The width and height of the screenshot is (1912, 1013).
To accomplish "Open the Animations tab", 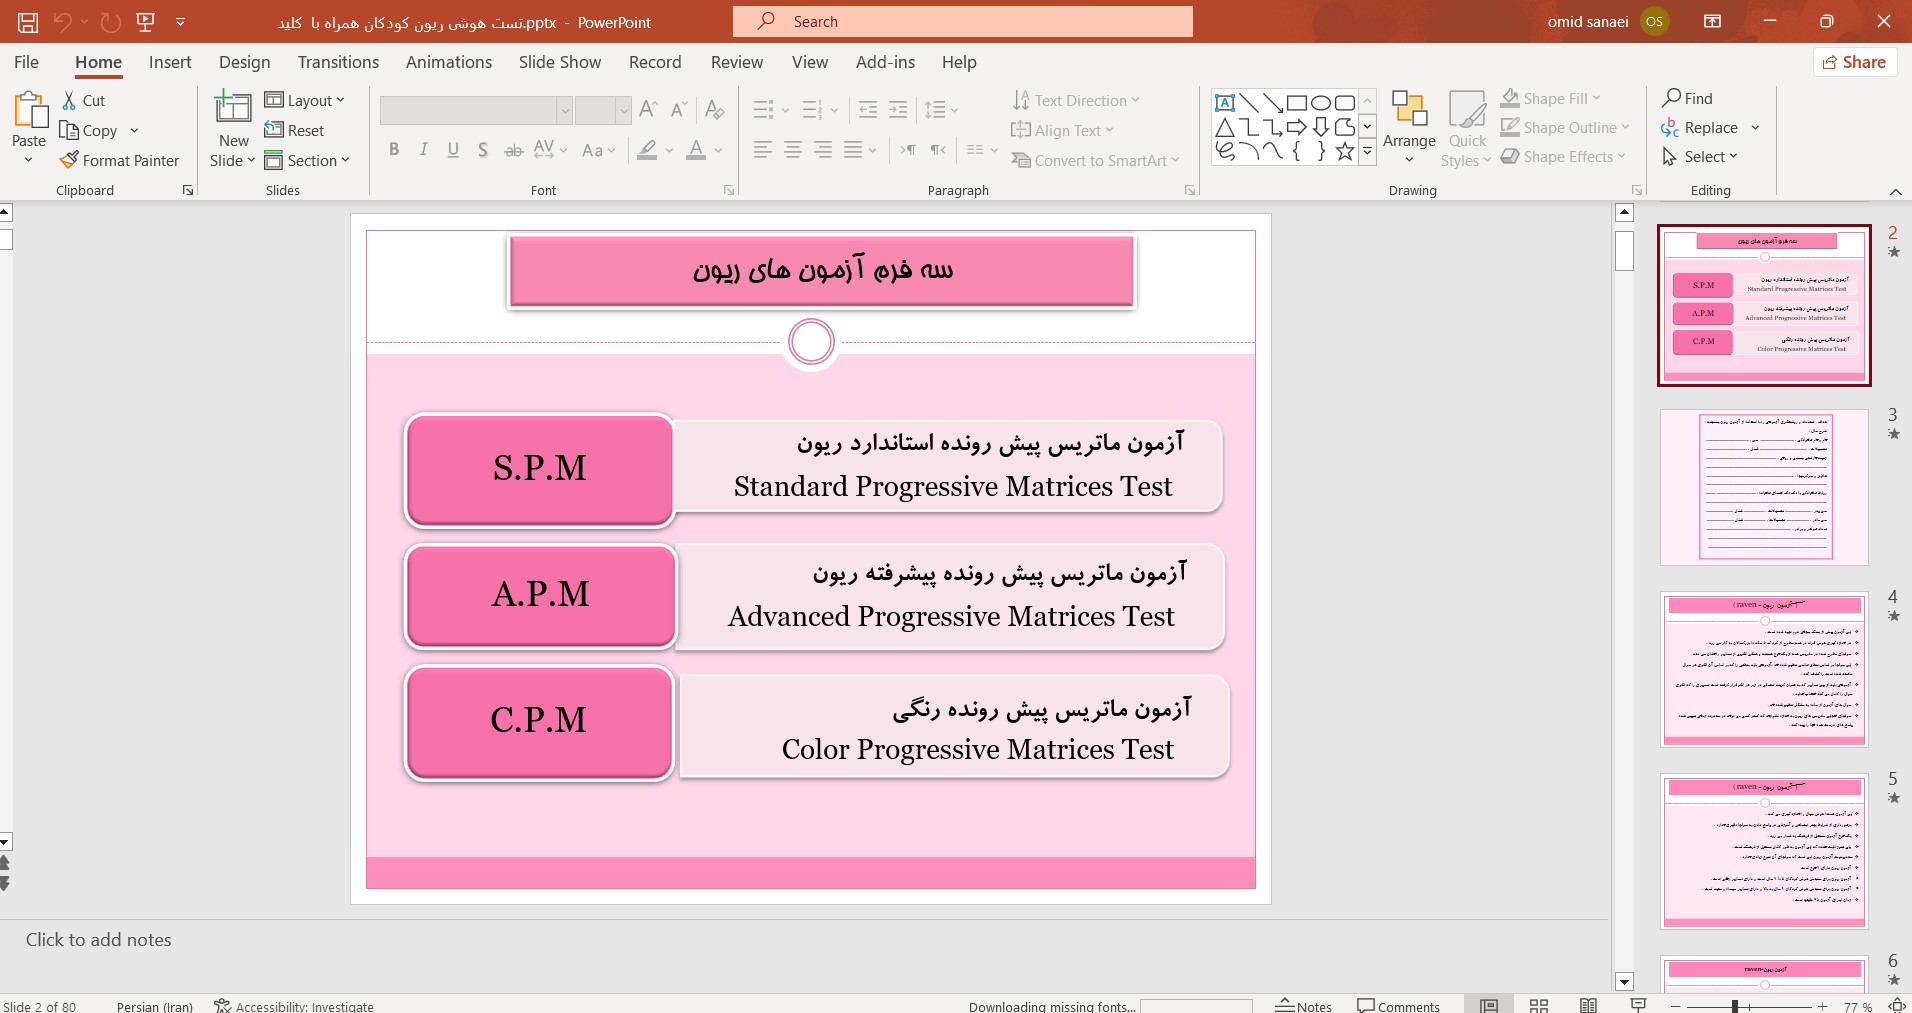I will [x=449, y=62].
